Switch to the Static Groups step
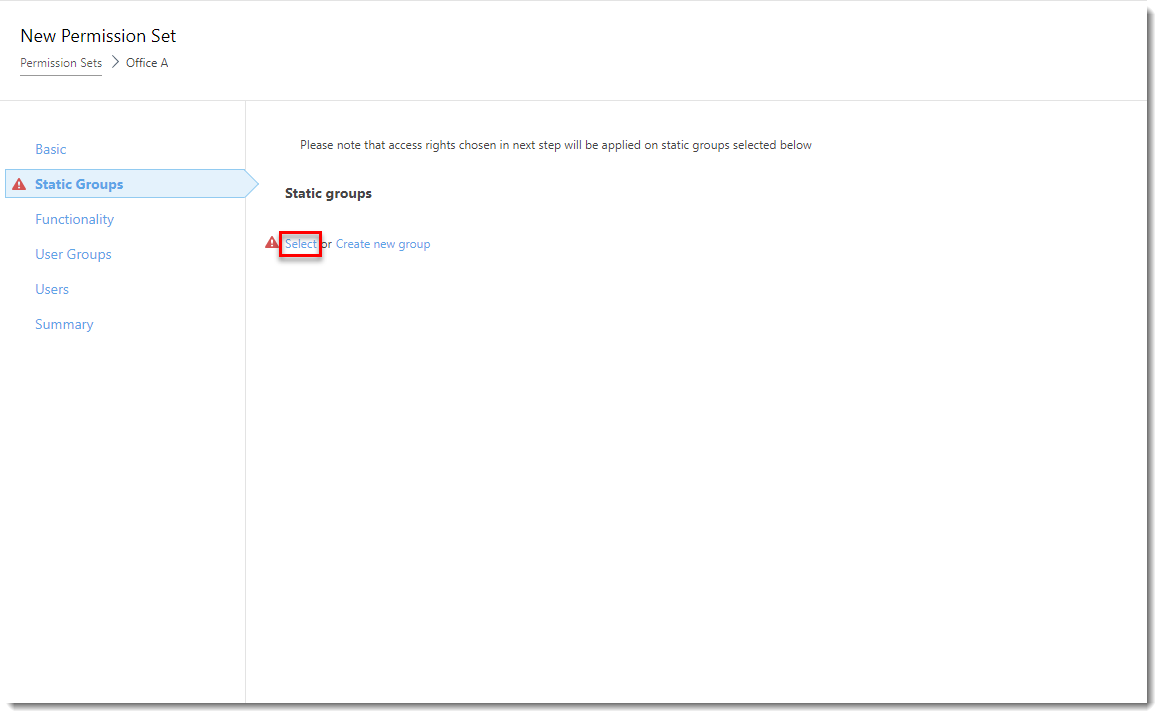Screen dimensions: 1162x718 coord(79,184)
